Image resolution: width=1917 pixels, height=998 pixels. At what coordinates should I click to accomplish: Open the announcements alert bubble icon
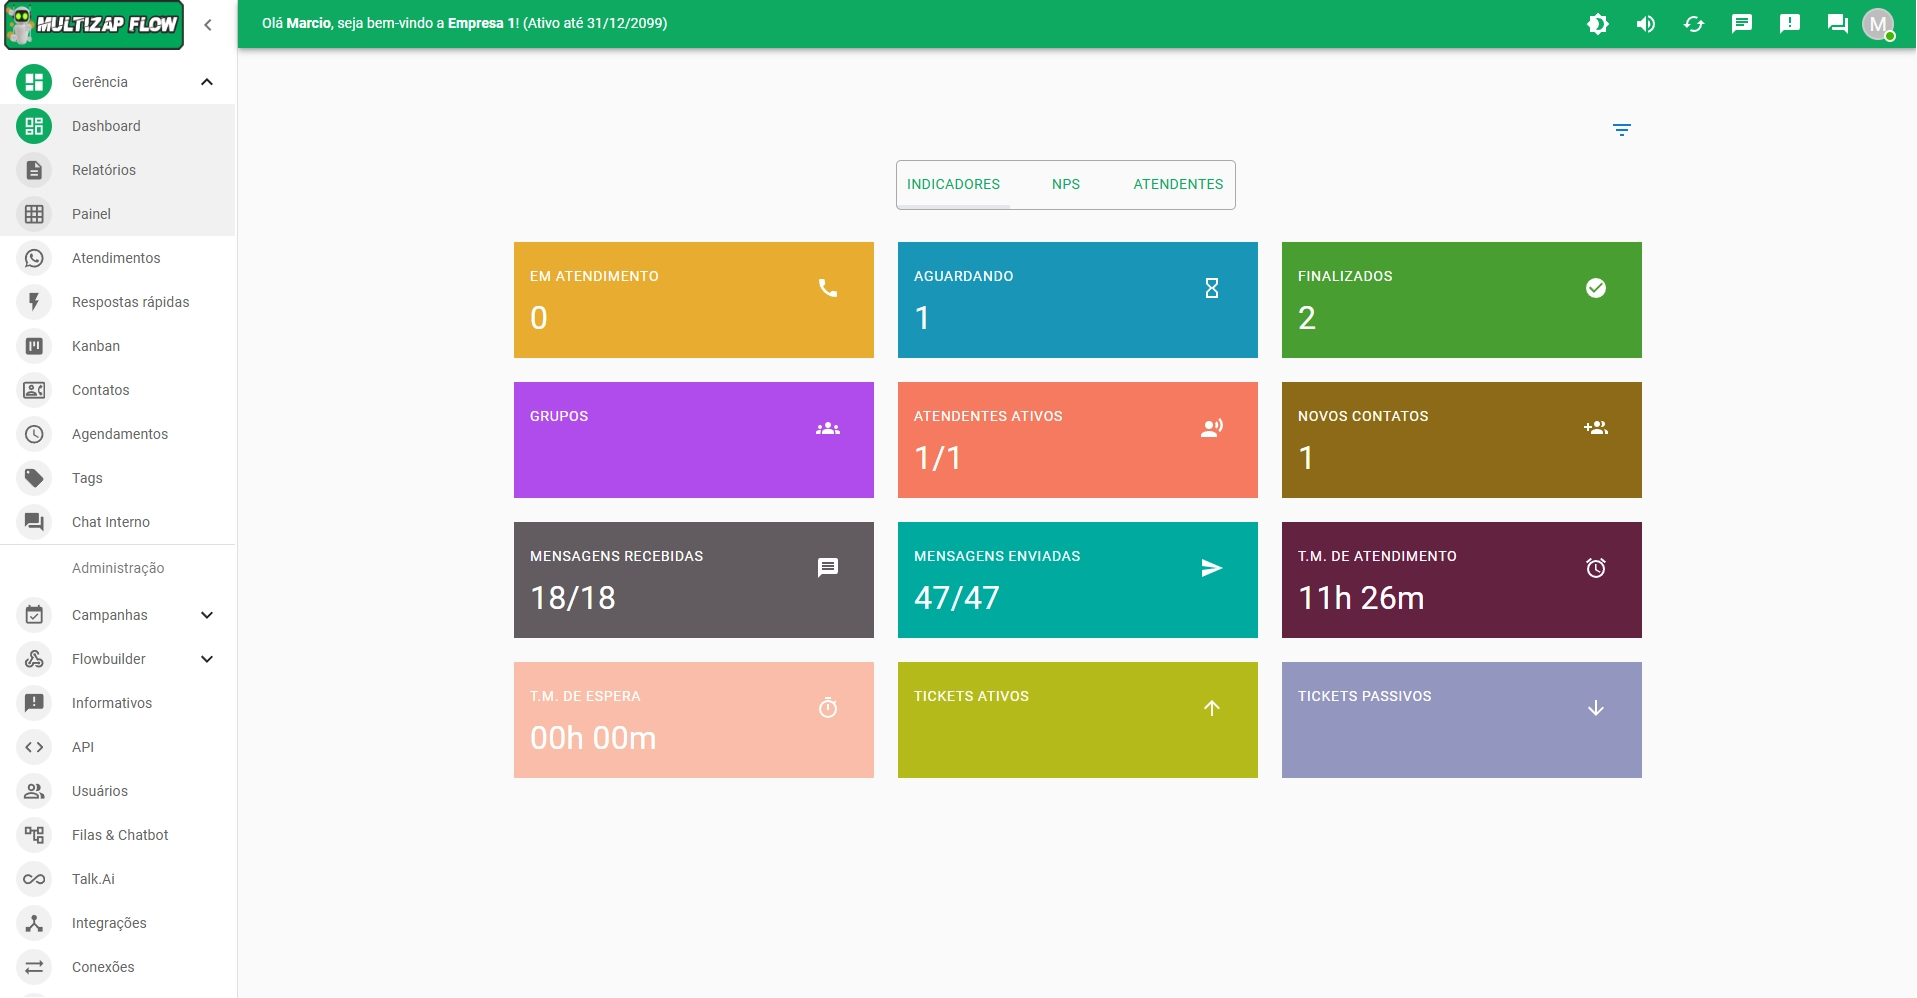coord(1789,24)
